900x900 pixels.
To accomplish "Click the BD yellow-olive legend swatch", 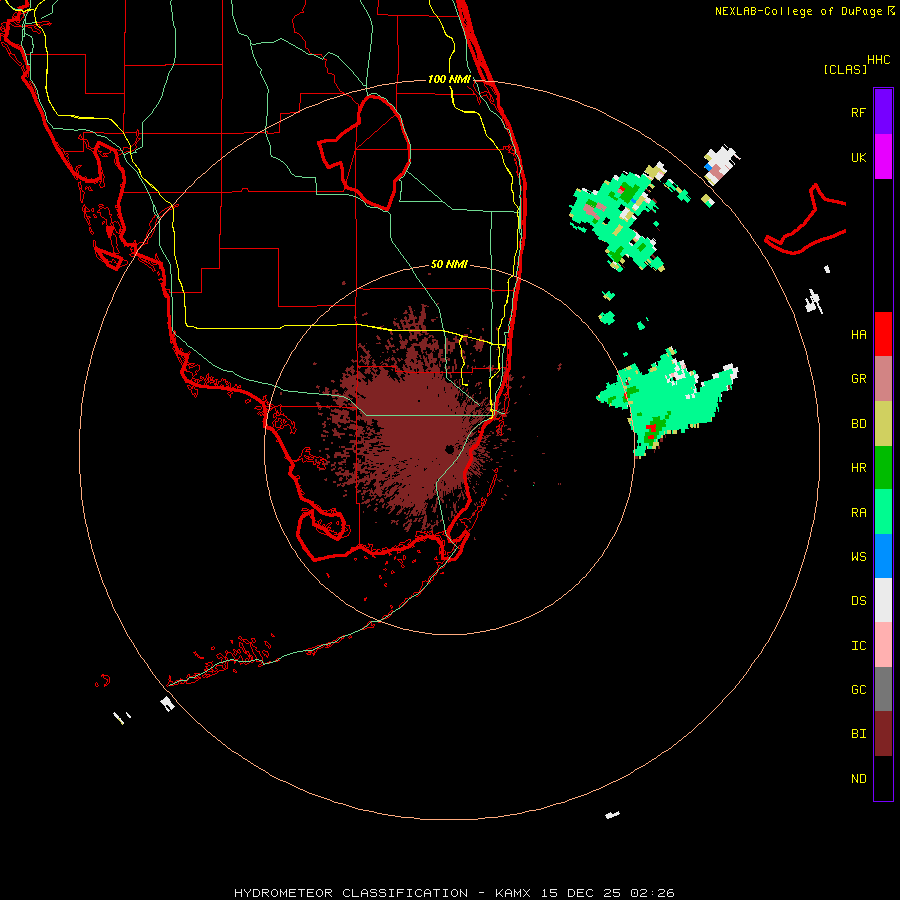I will coord(883,424).
